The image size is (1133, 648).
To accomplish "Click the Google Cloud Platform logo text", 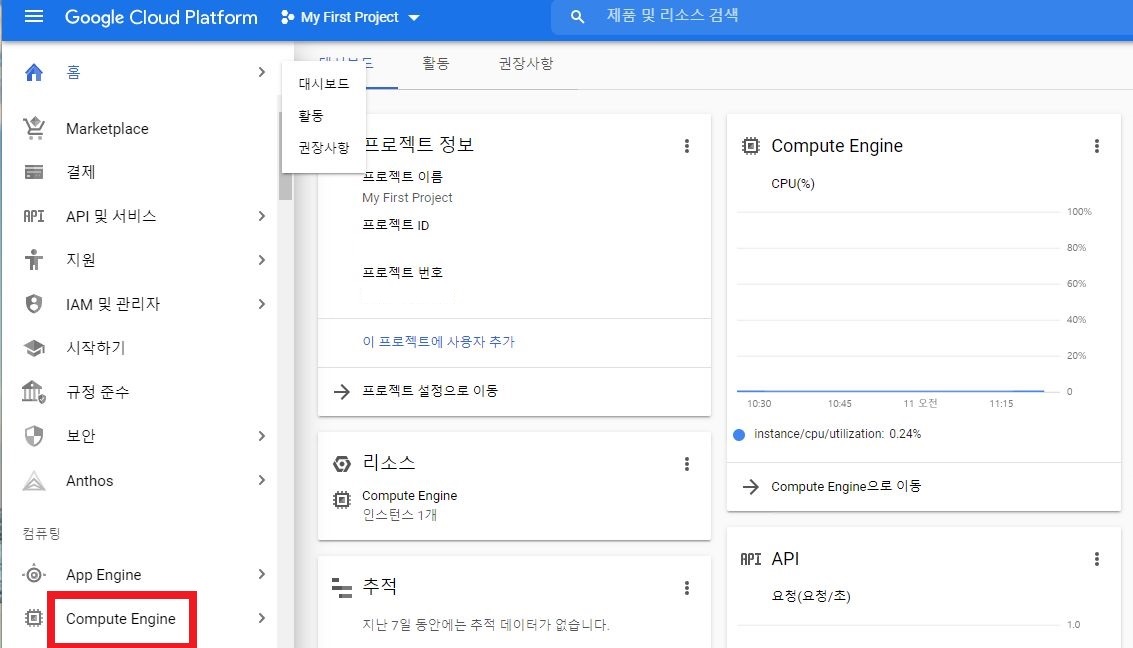I will pyautogui.click(x=161, y=17).
